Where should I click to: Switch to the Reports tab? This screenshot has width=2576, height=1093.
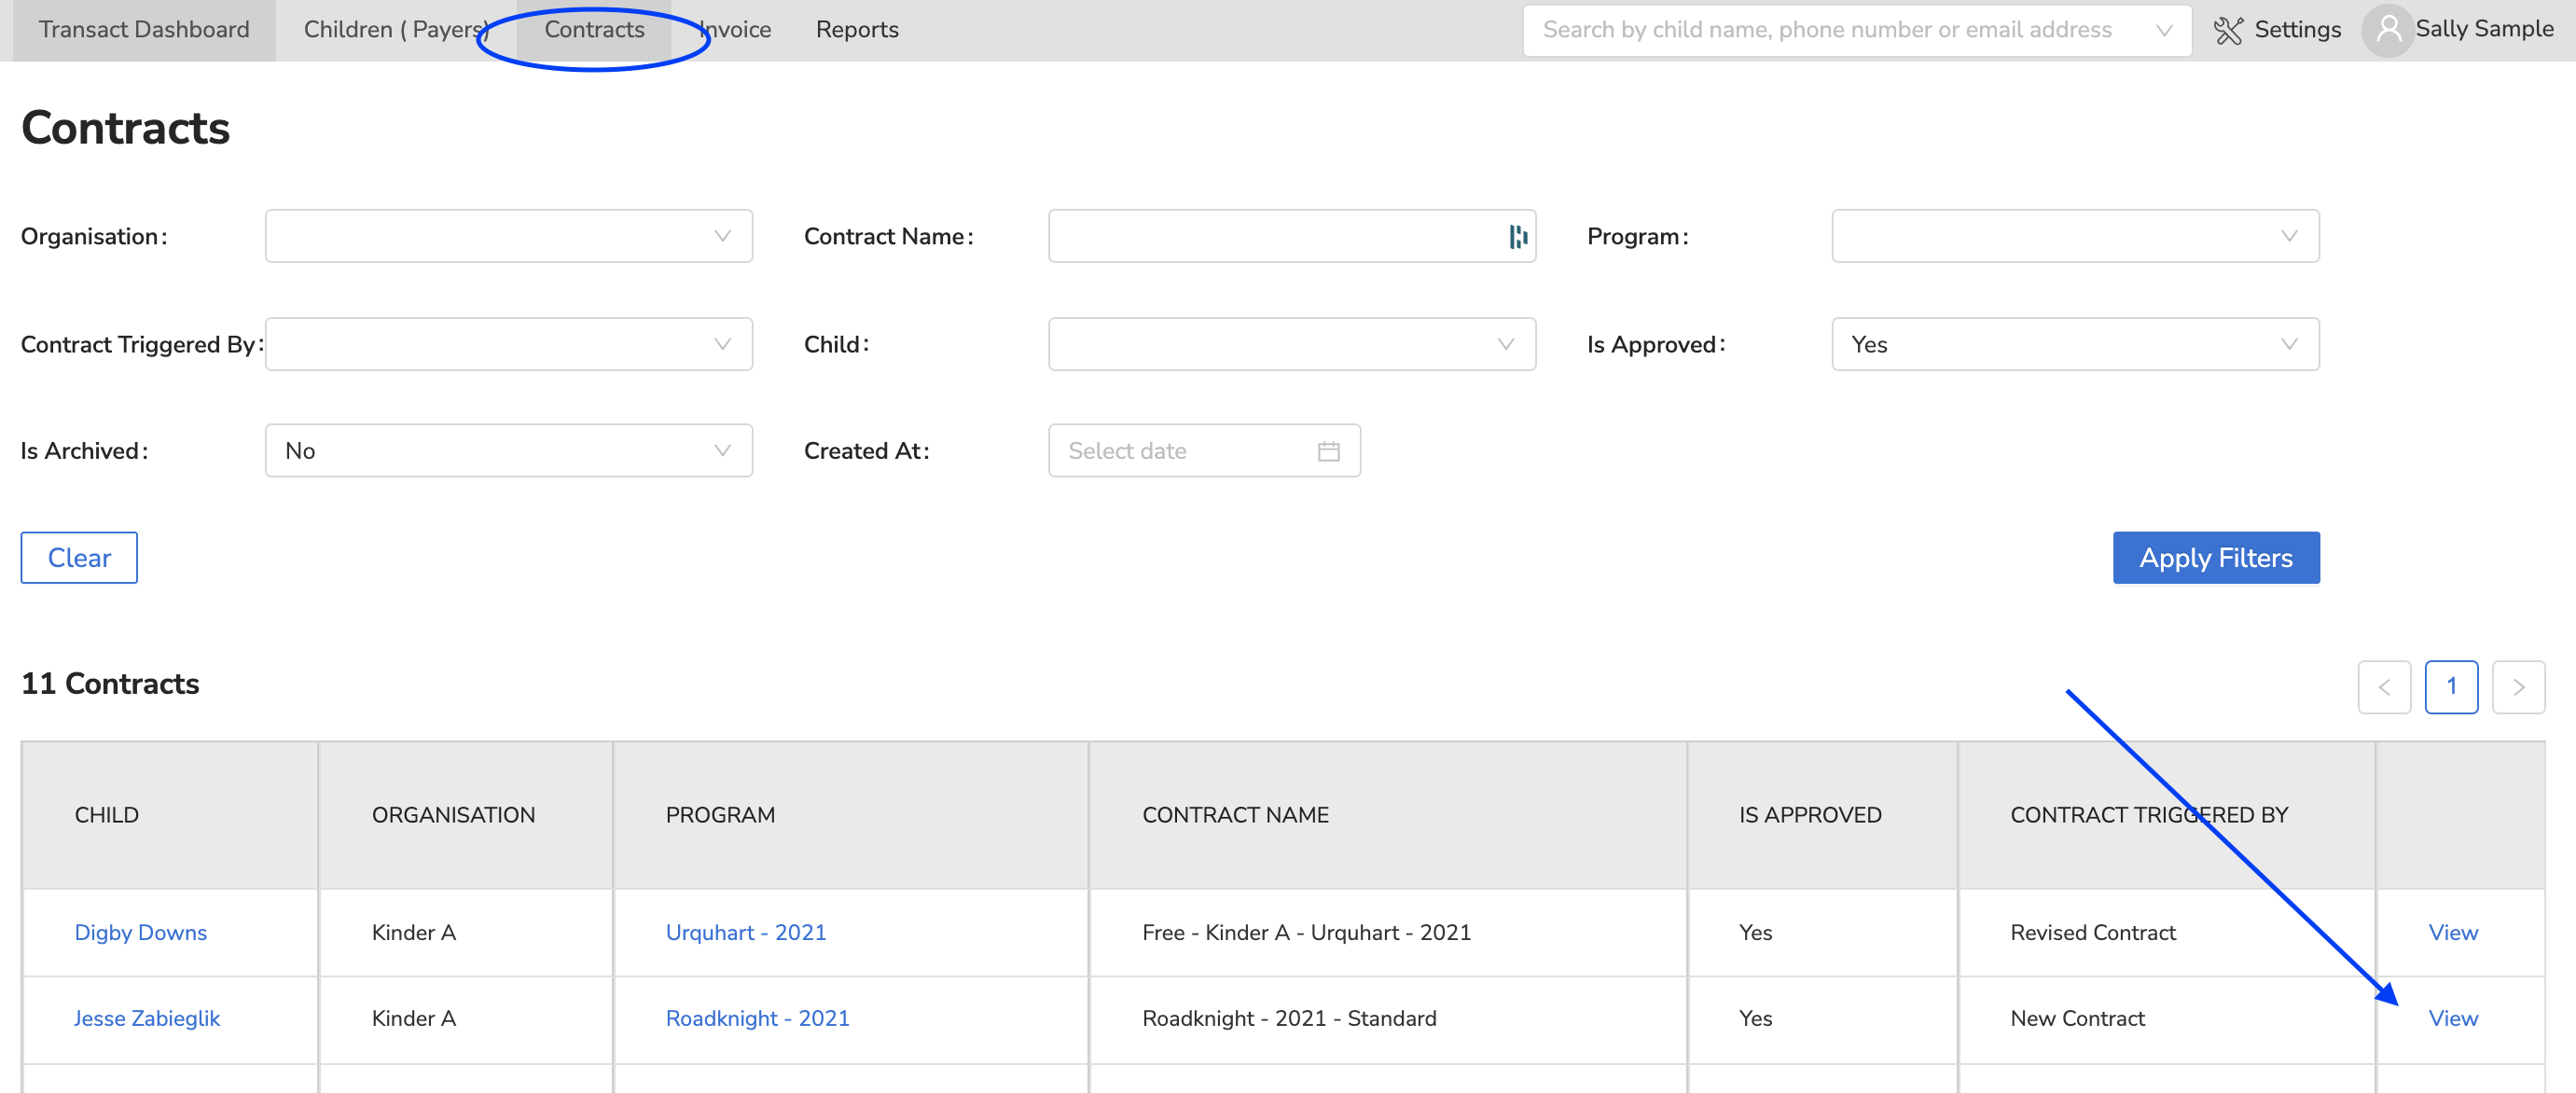pyautogui.click(x=856, y=30)
